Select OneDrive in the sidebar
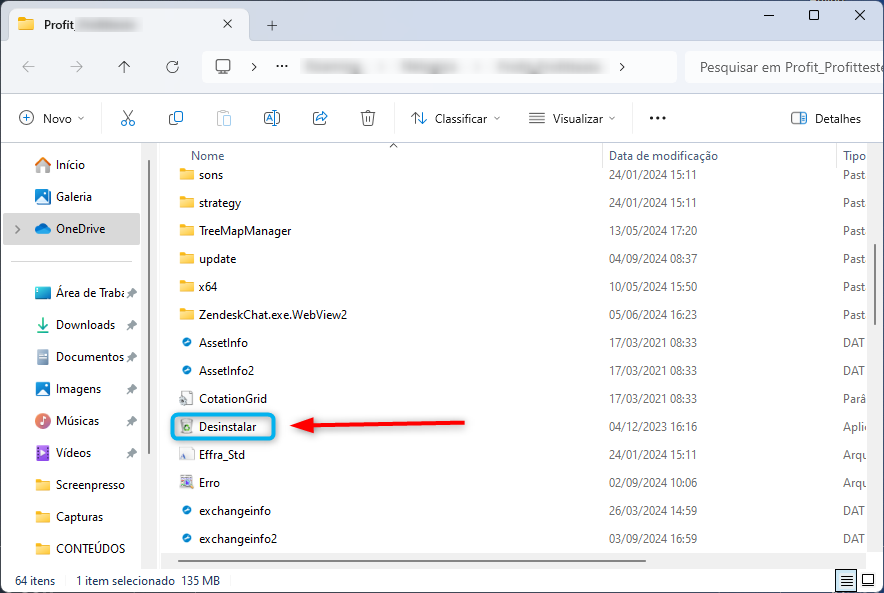This screenshot has width=884, height=593. 72,229
